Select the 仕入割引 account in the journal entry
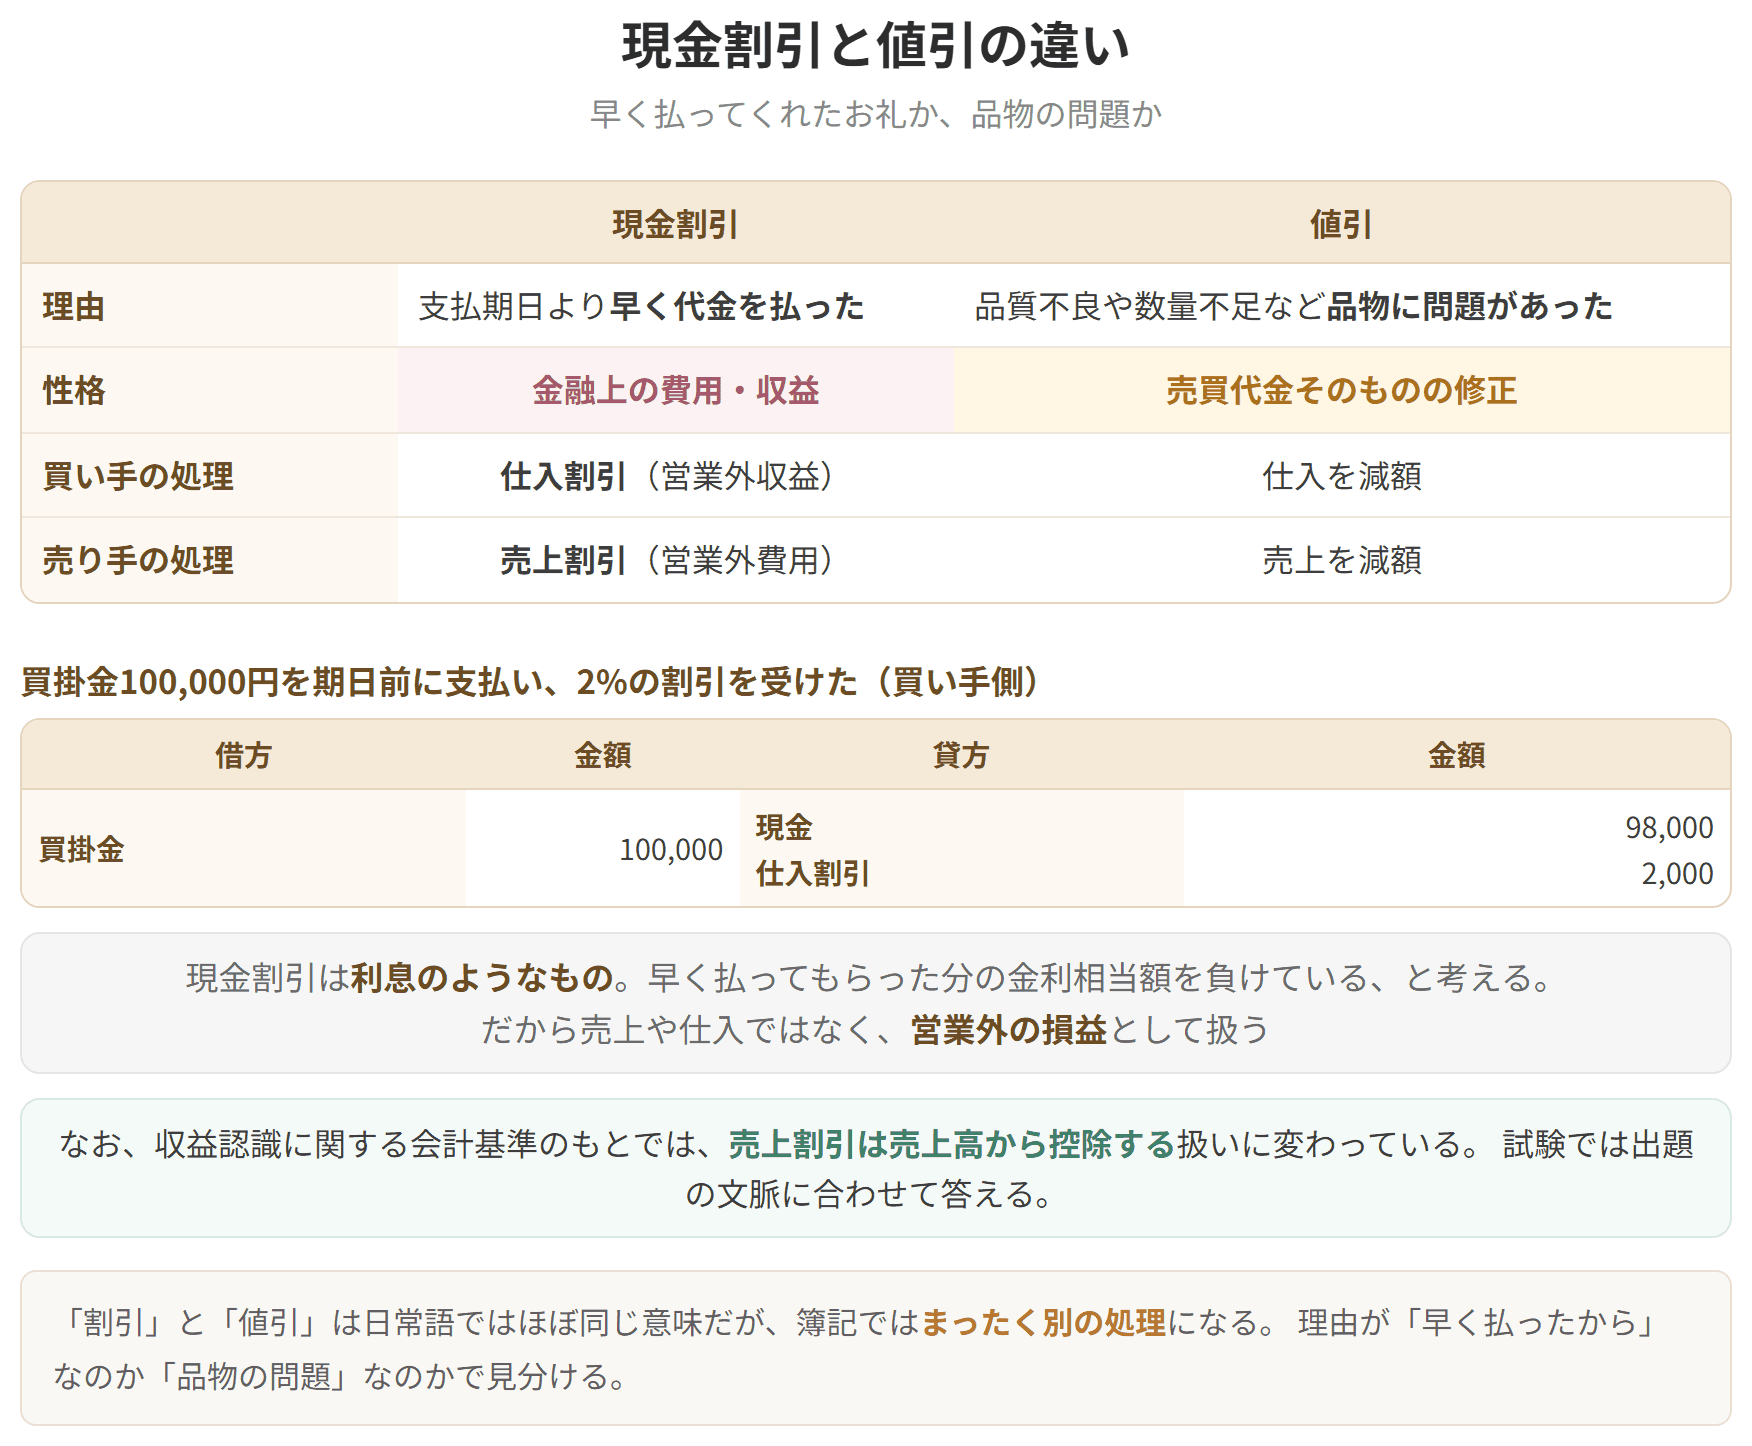 [812, 874]
